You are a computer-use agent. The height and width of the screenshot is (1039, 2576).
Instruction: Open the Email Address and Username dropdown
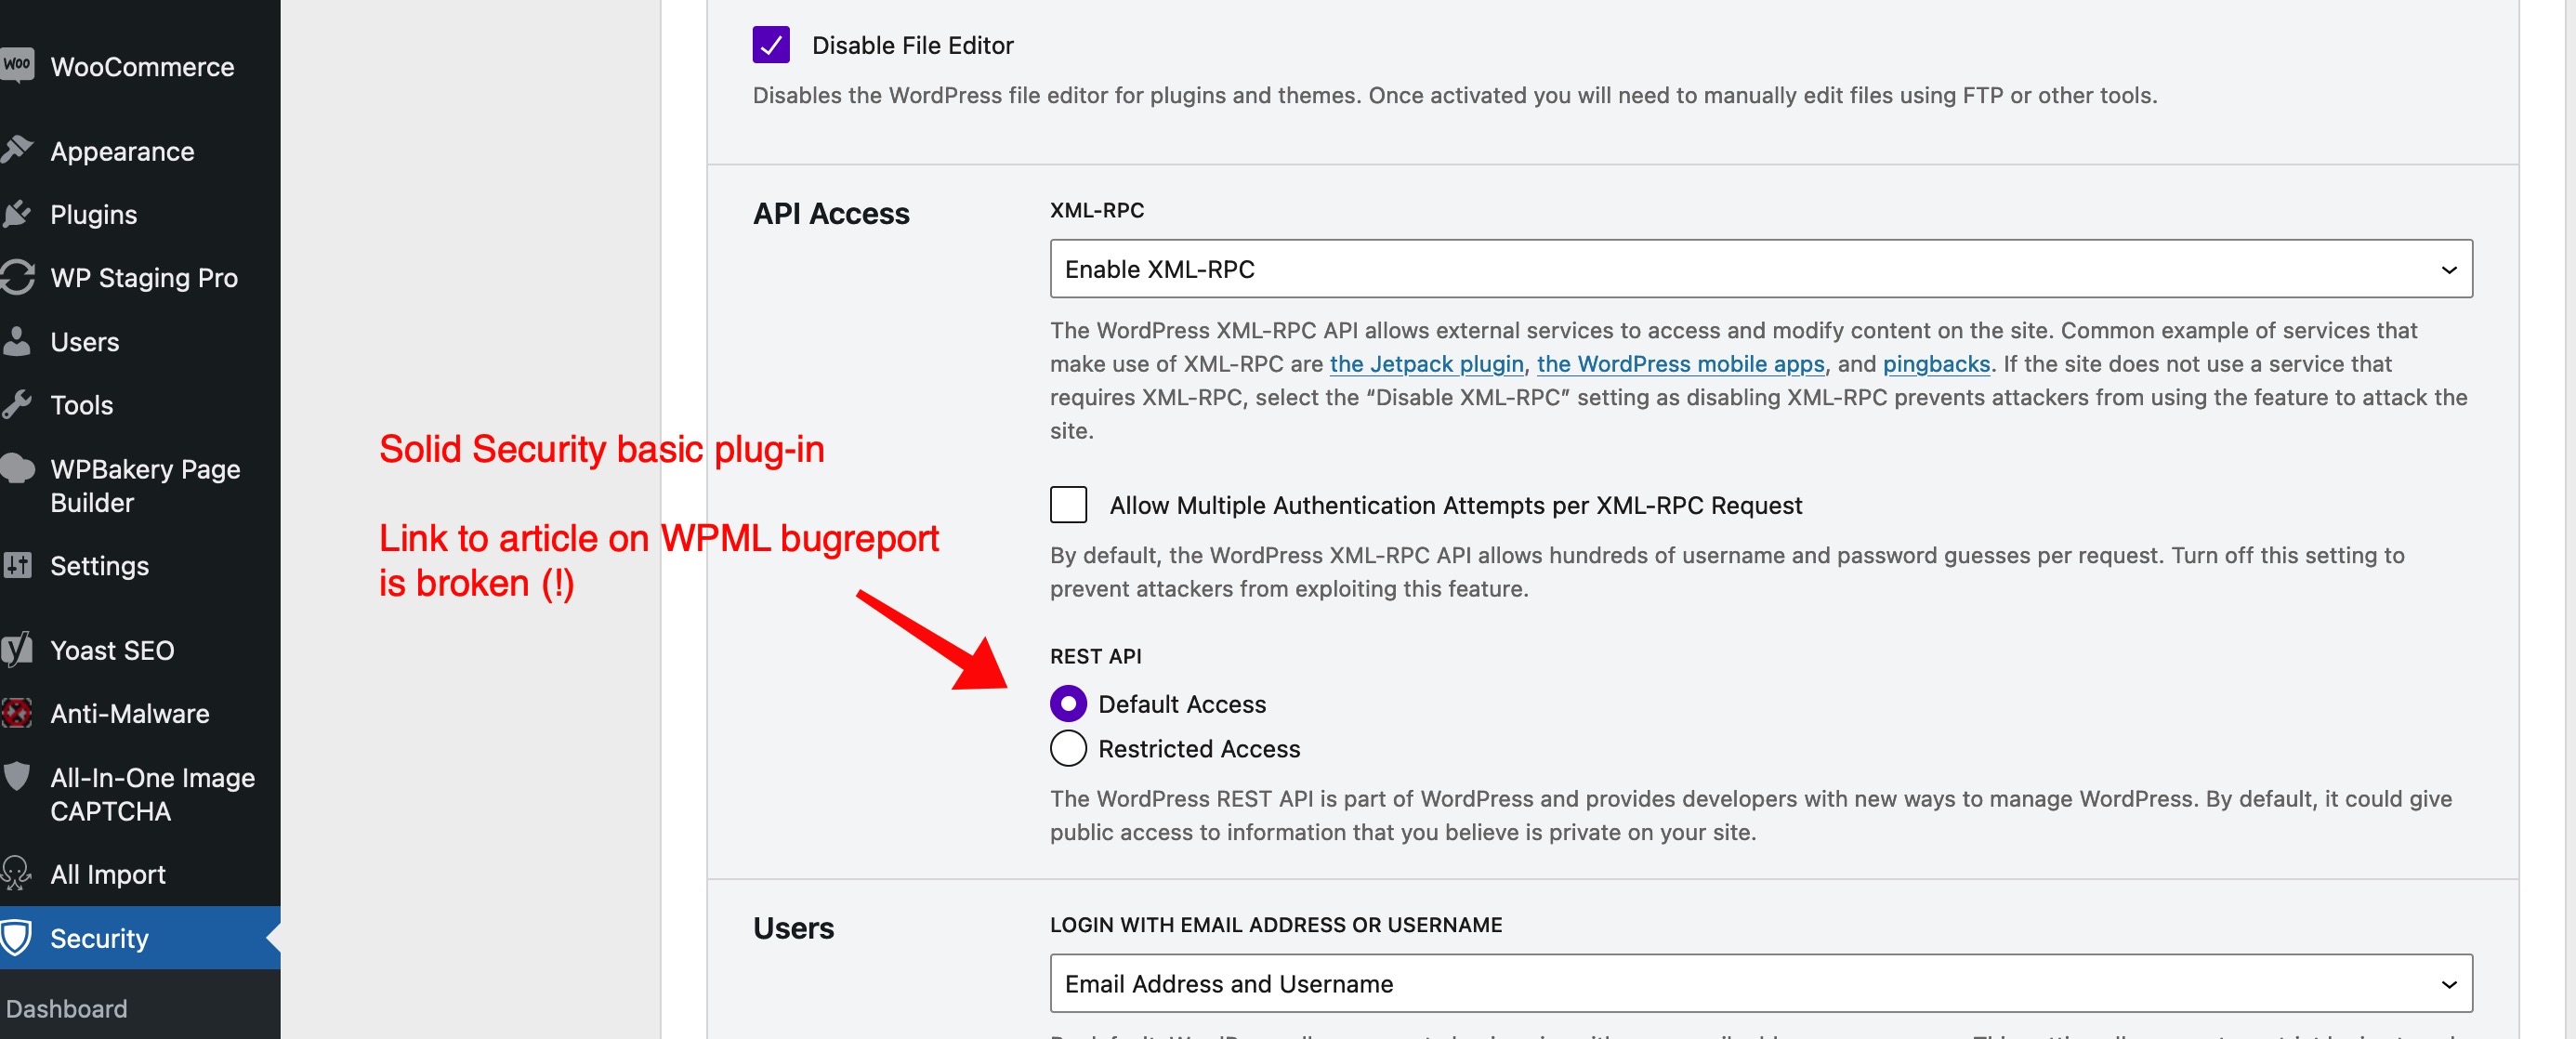(x=1761, y=984)
